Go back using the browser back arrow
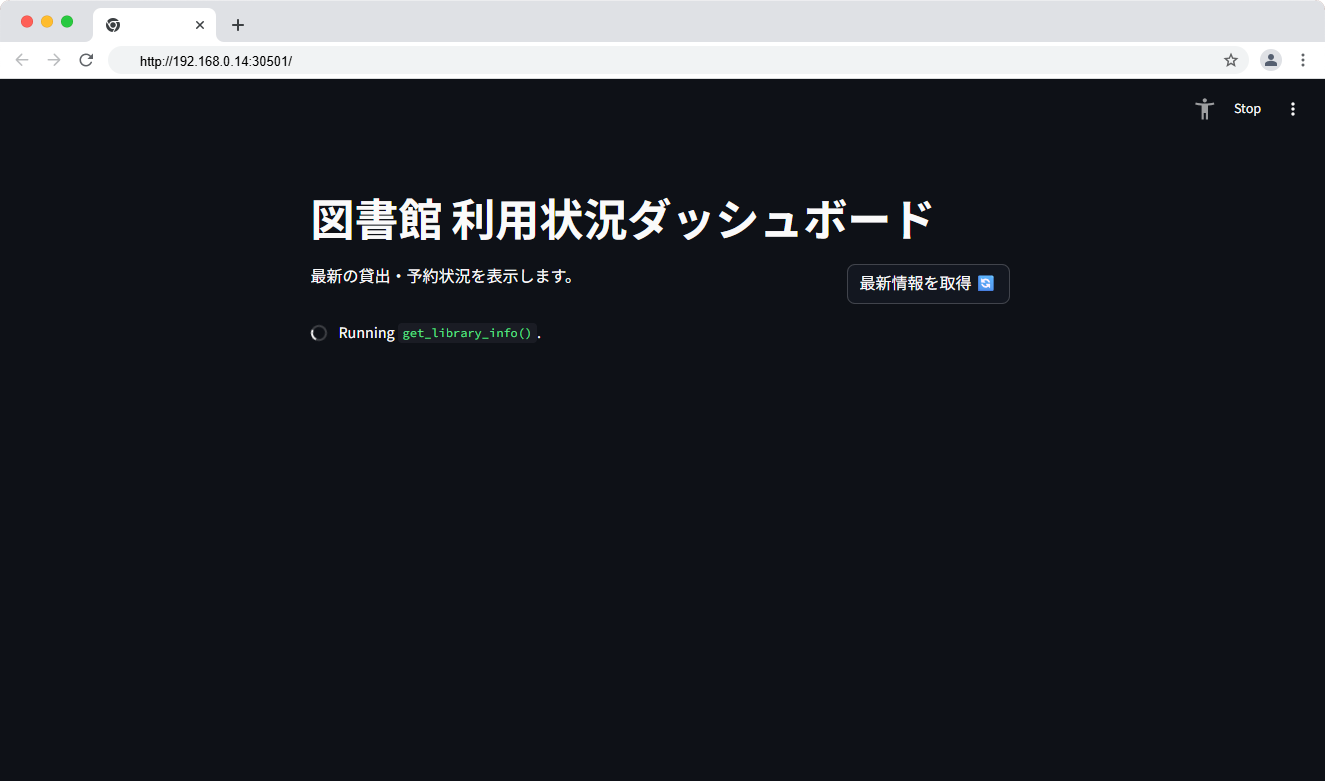 [x=22, y=60]
